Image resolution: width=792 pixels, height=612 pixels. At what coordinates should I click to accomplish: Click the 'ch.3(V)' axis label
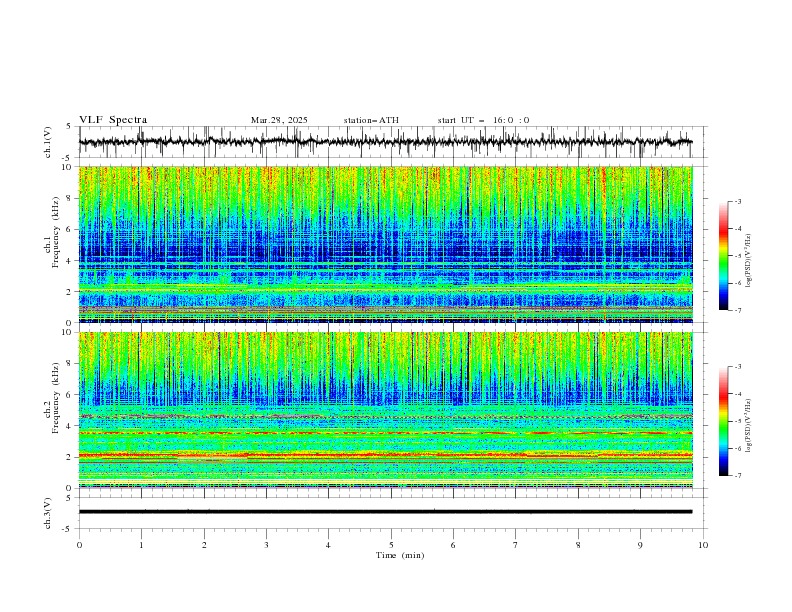point(48,513)
